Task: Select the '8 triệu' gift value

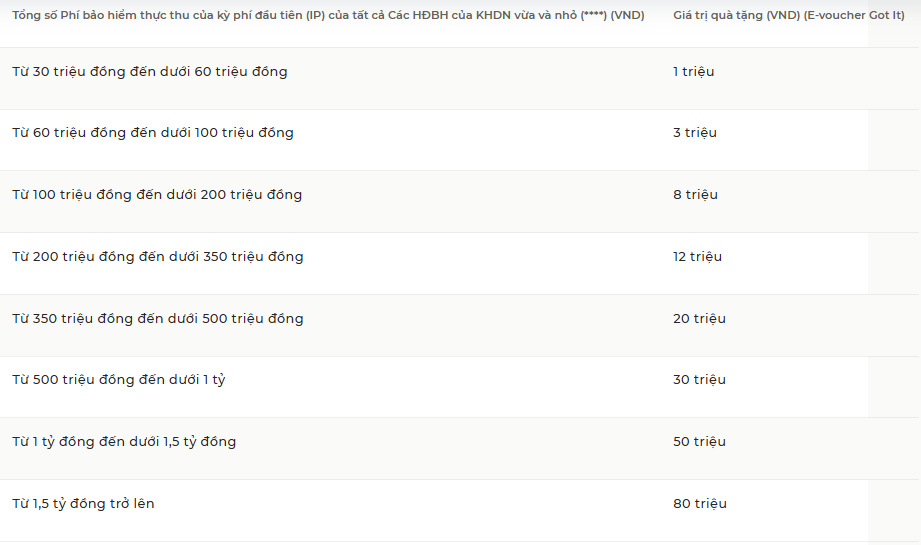Action: coord(695,195)
